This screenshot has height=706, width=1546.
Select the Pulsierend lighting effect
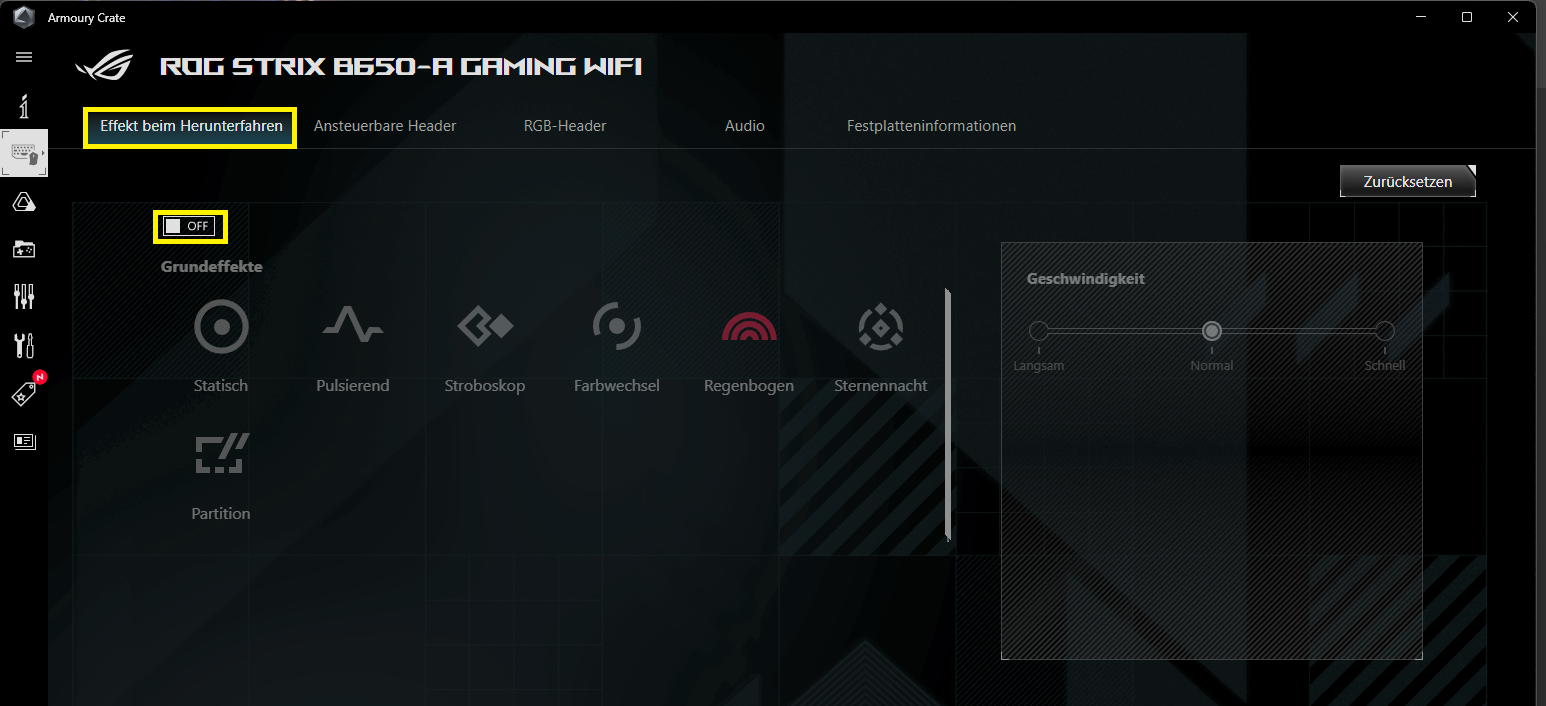click(353, 346)
